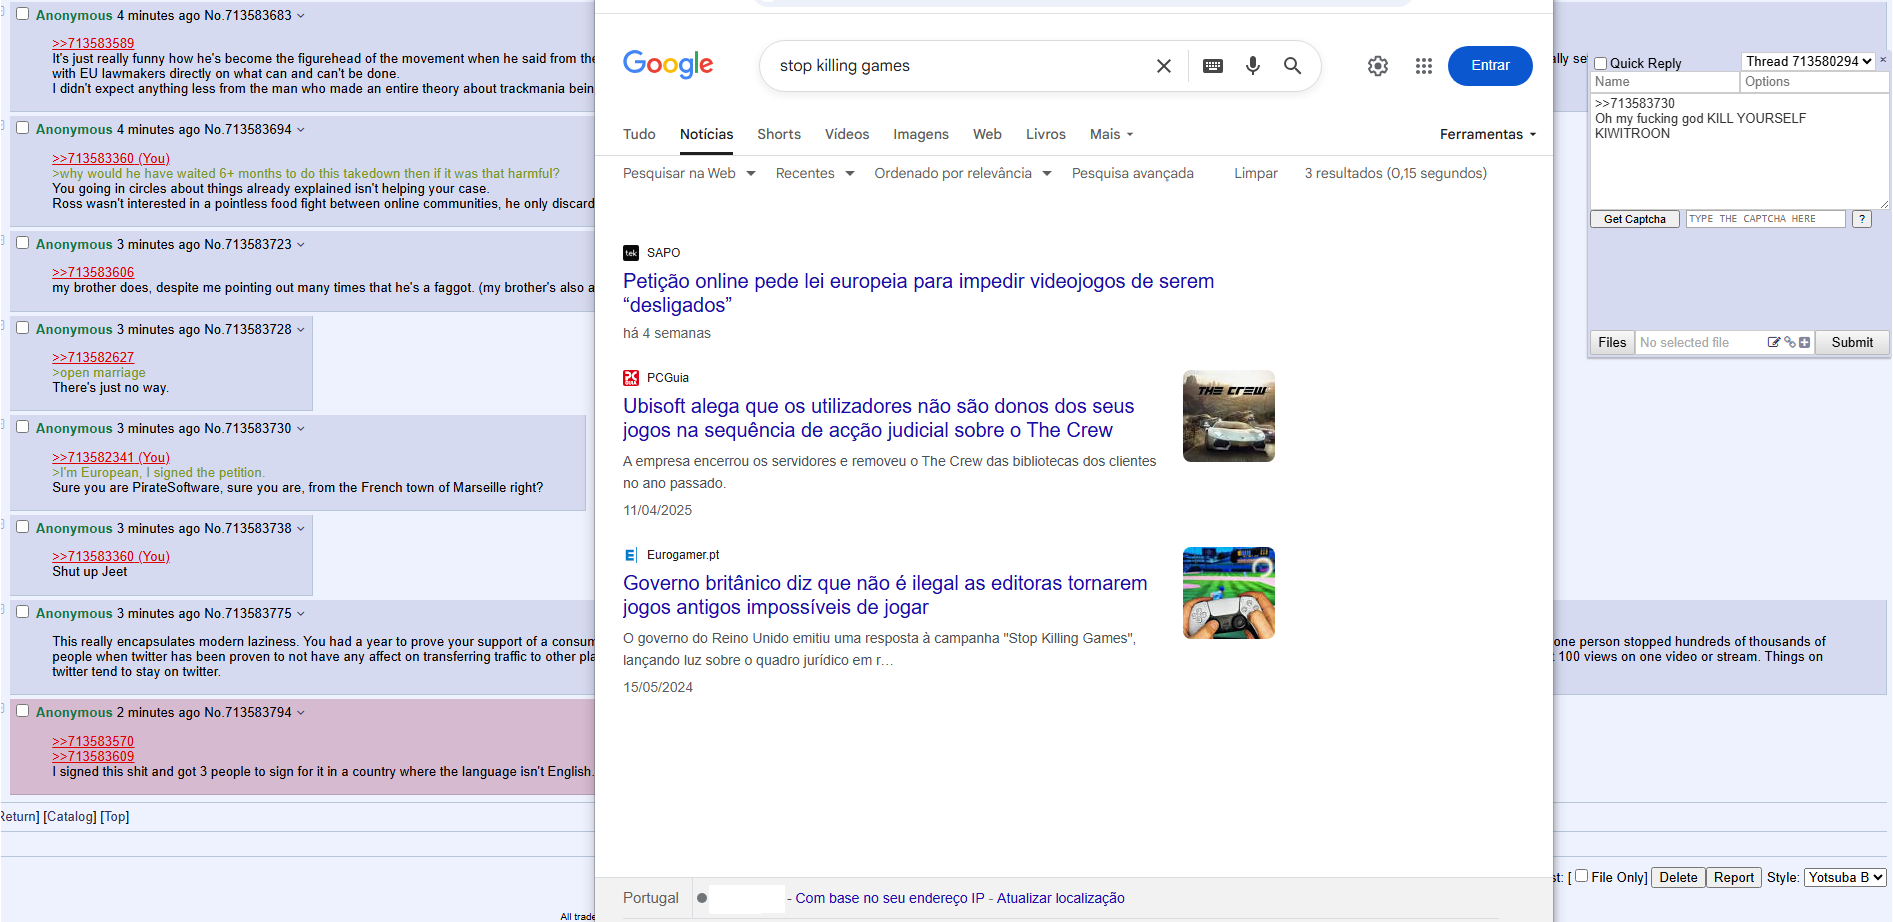Tick the checkbox for post No.713583775
Image resolution: width=1893 pixels, height=922 pixels.
click(x=23, y=612)
